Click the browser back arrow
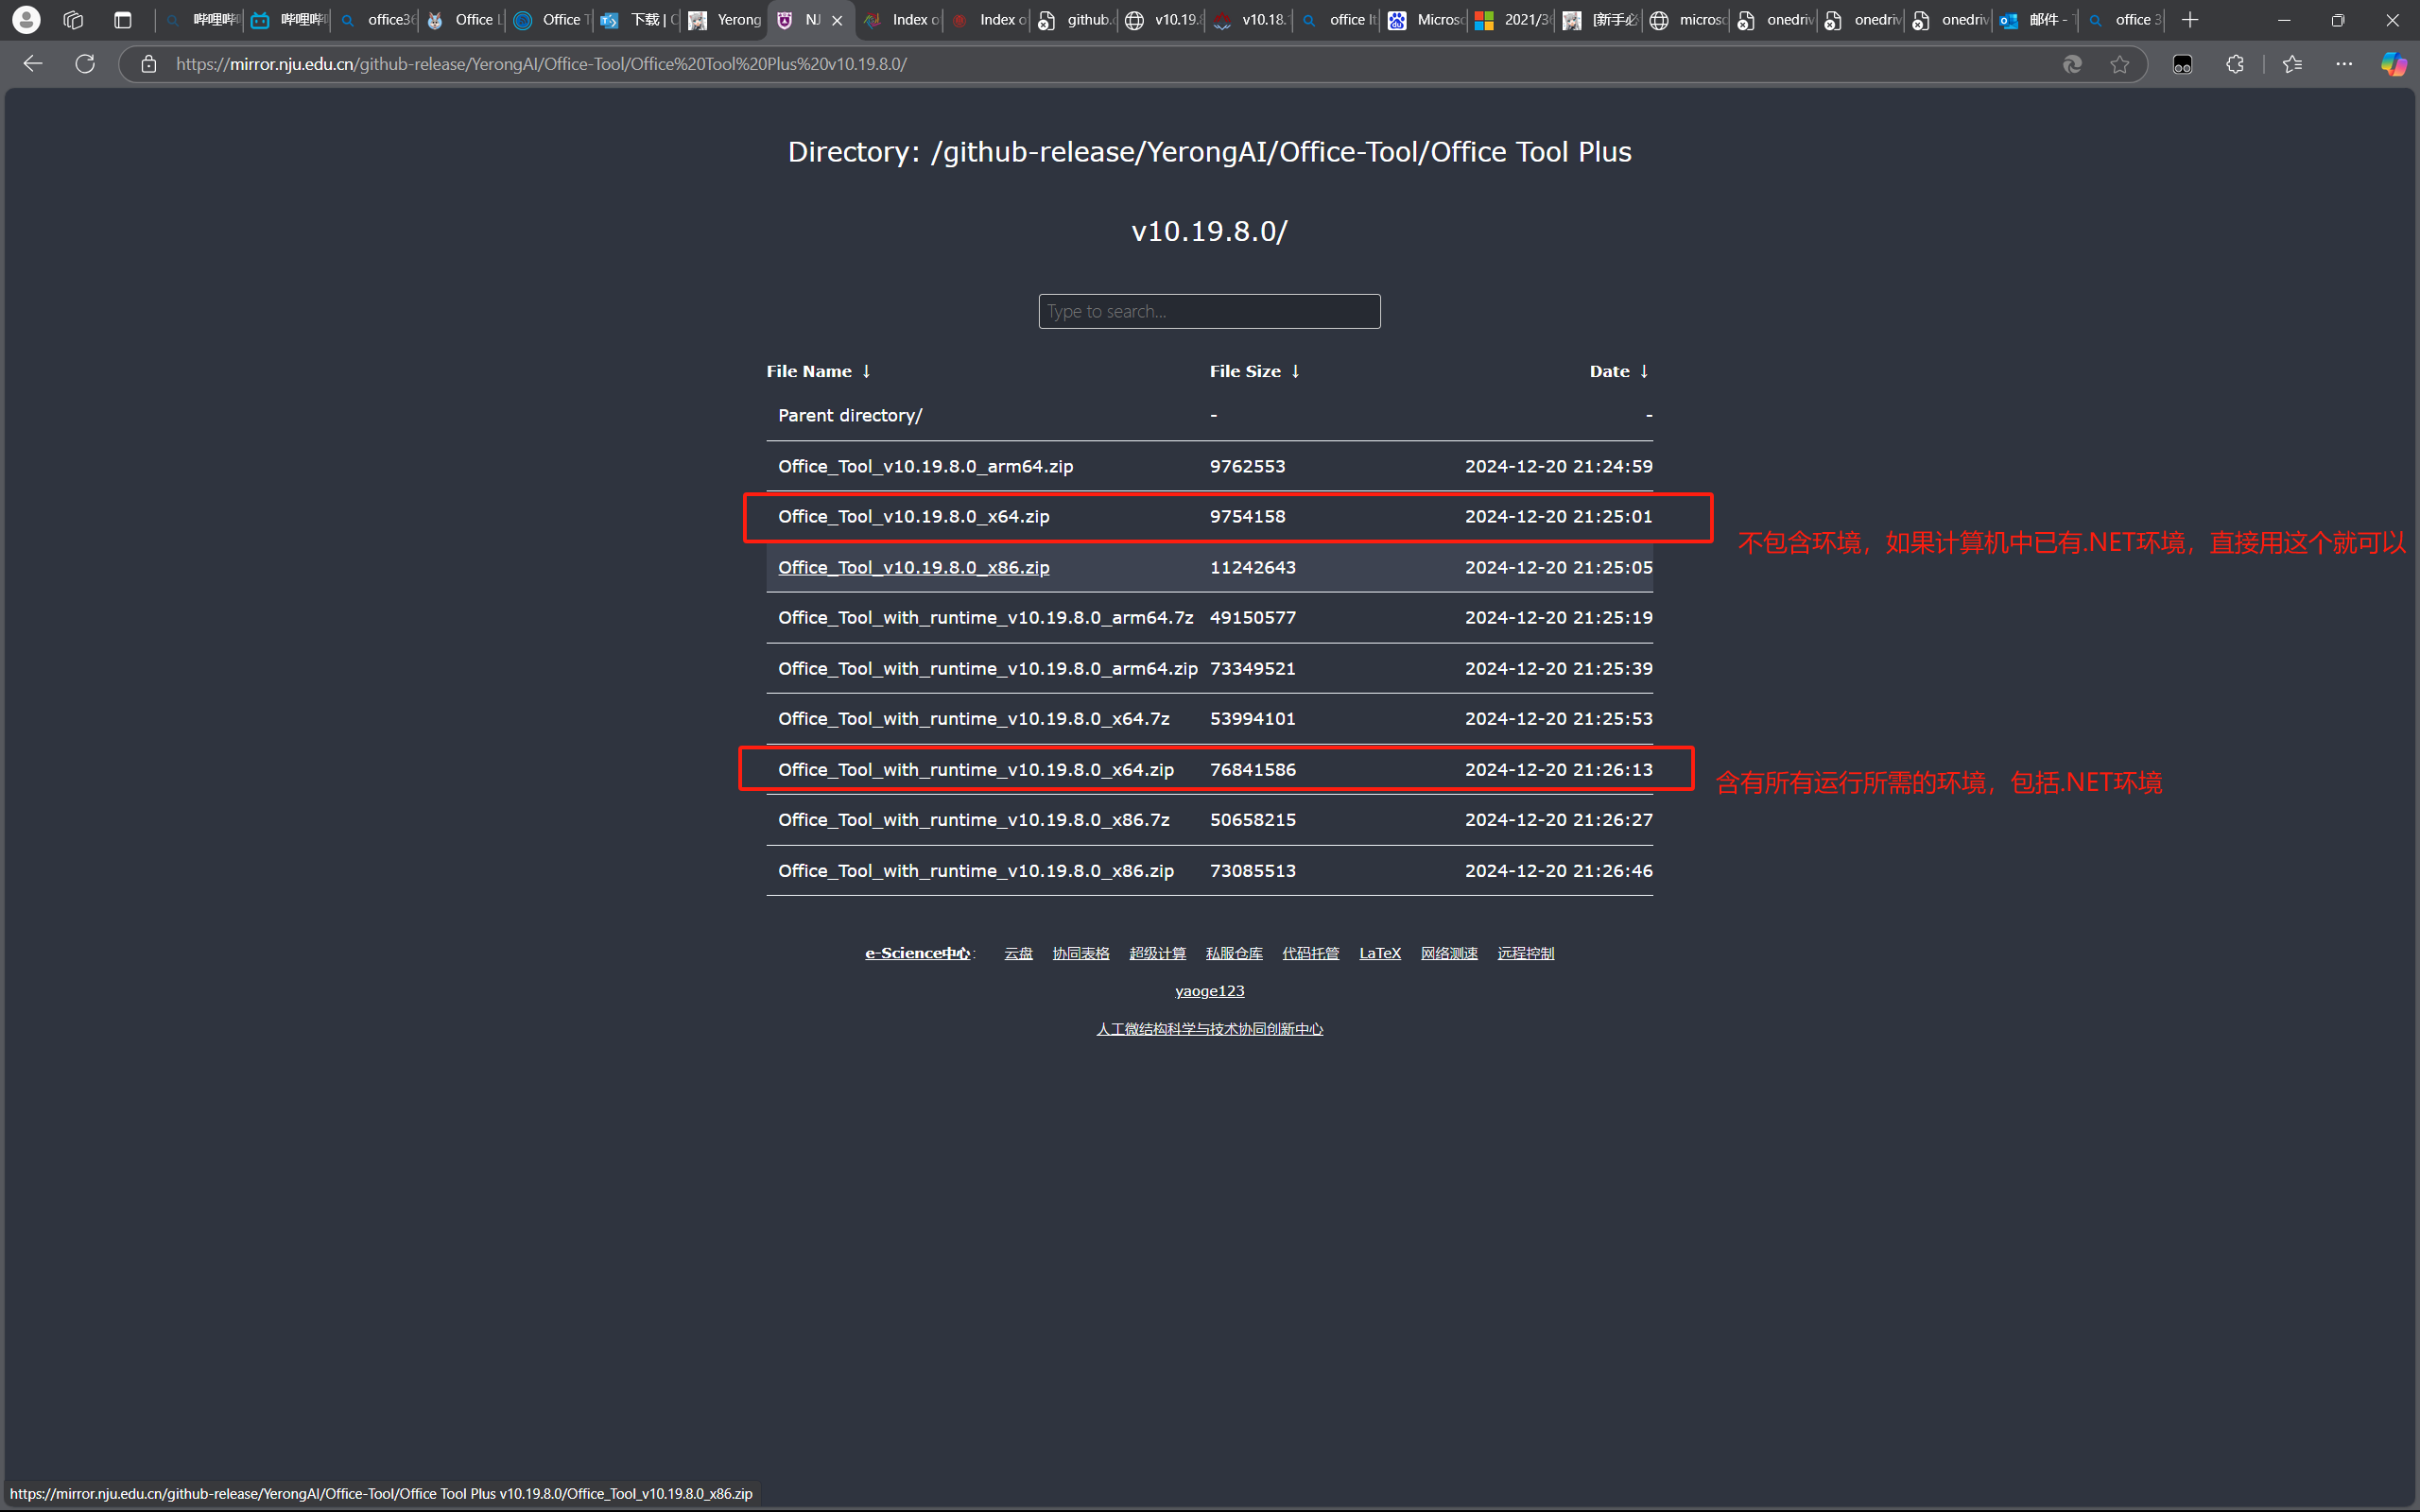The height and width of the screenshot is (1512, 2420). (x=33, y=64)
